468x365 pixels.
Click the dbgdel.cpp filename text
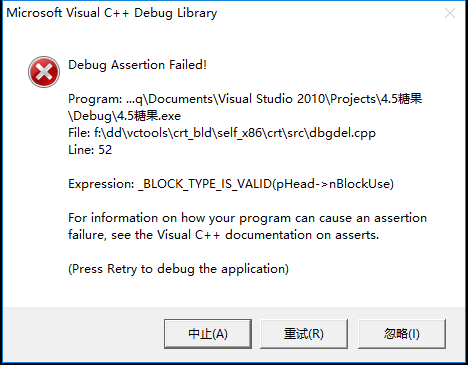click(342, 133)
